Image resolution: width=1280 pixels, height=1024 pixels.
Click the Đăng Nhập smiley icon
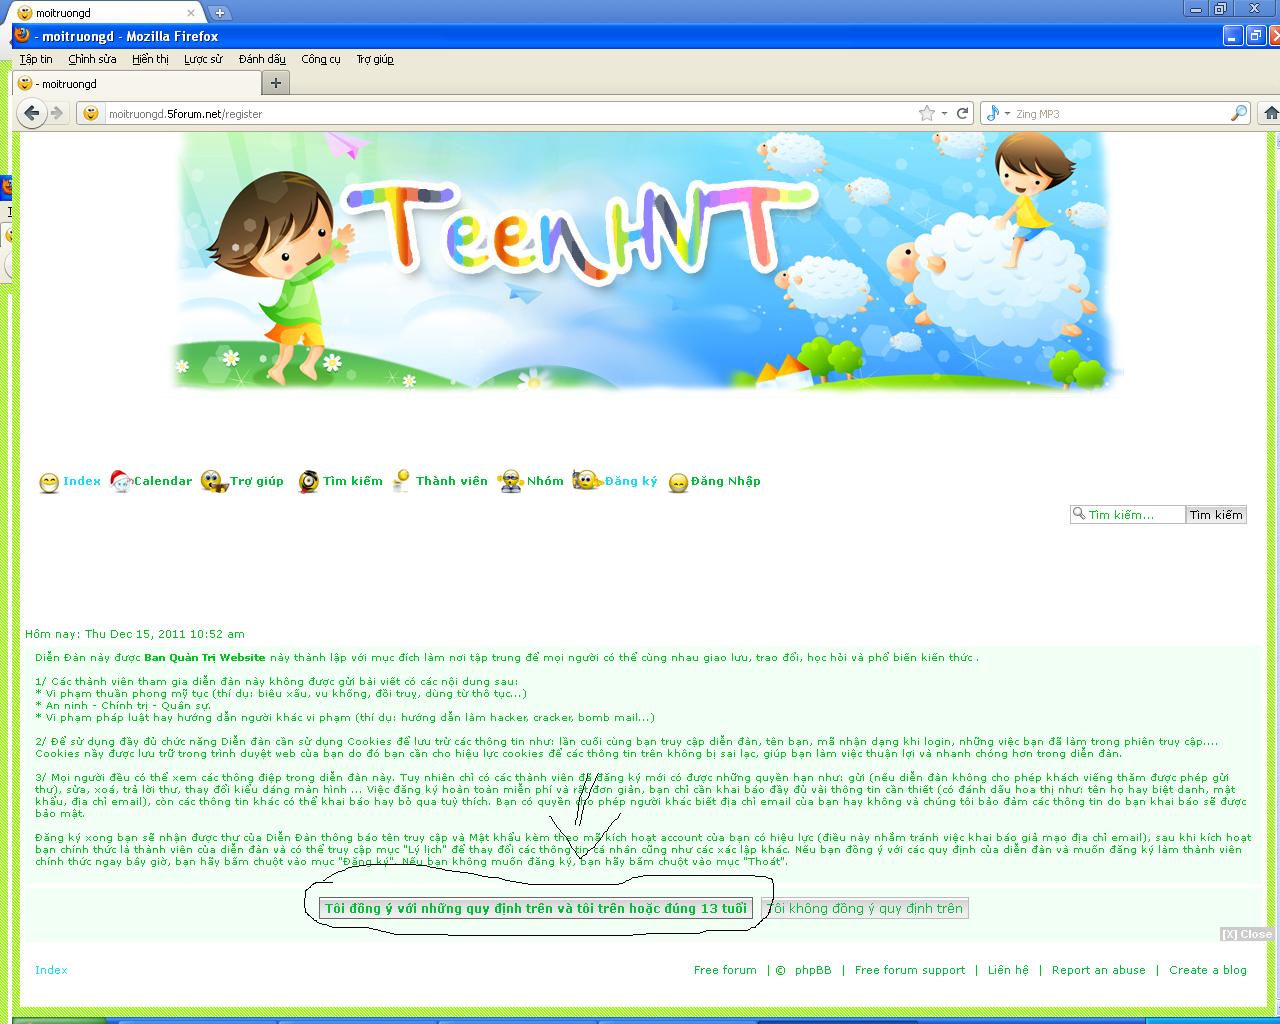678,483
